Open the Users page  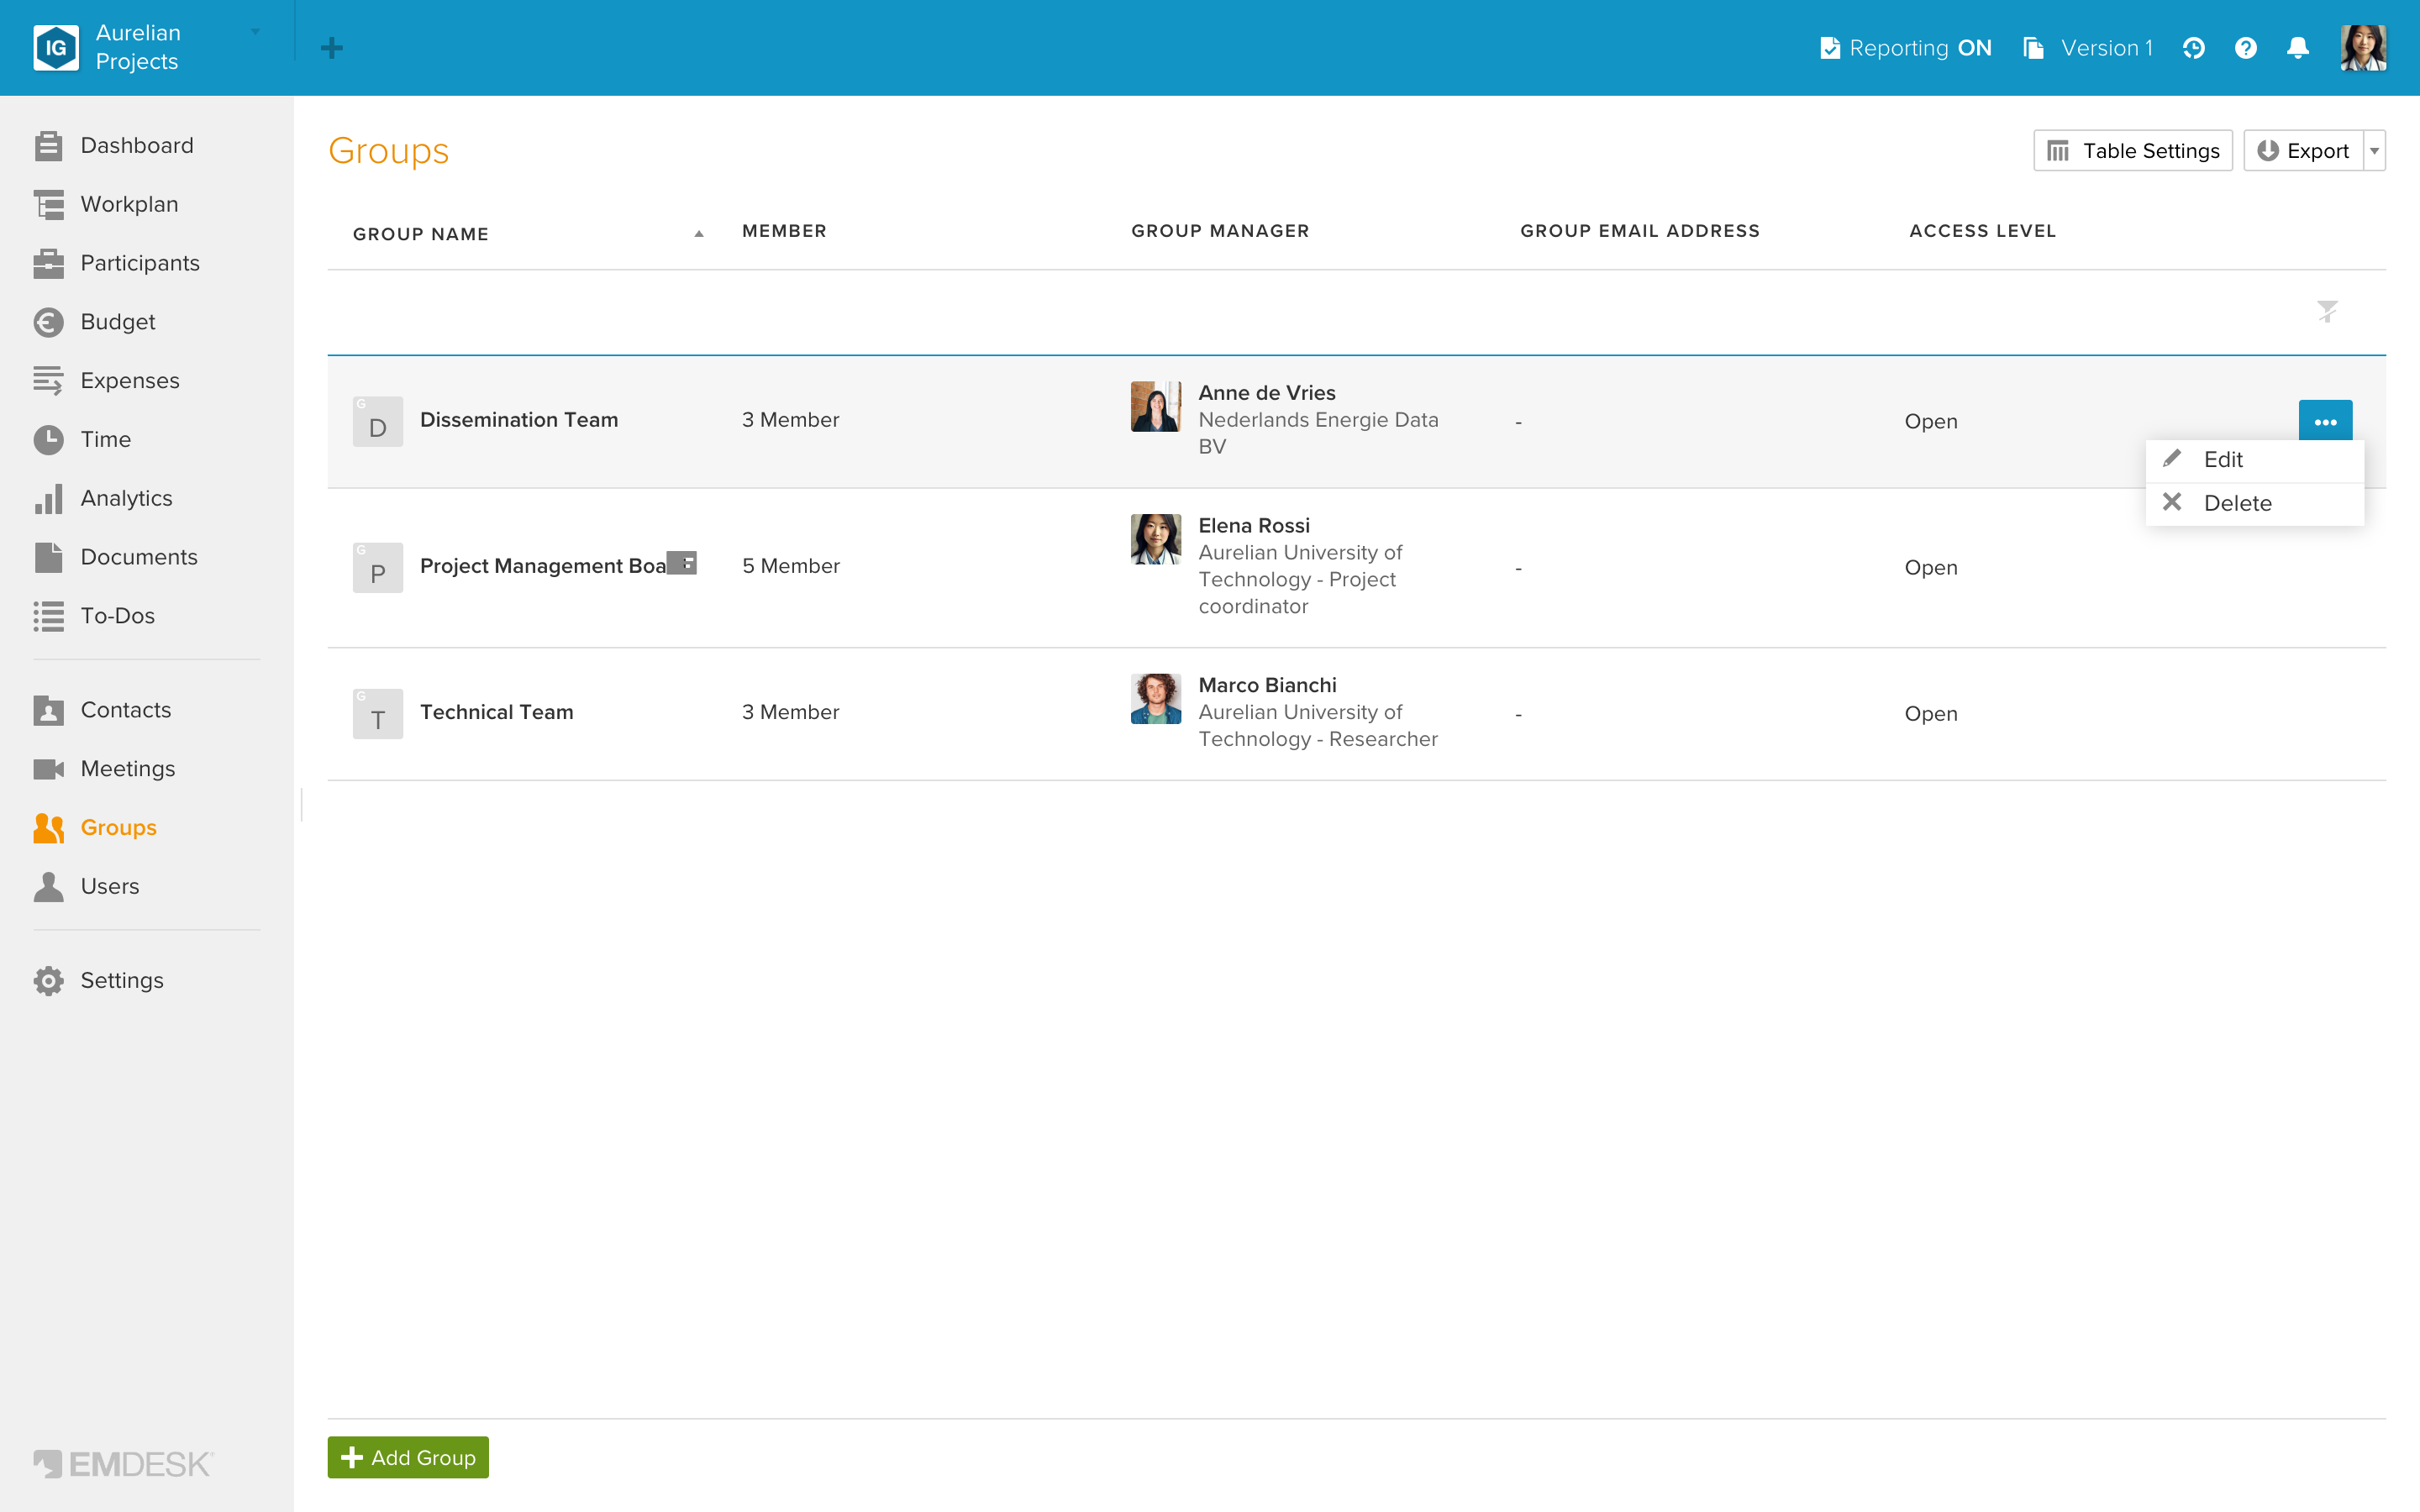coord(87,887)
